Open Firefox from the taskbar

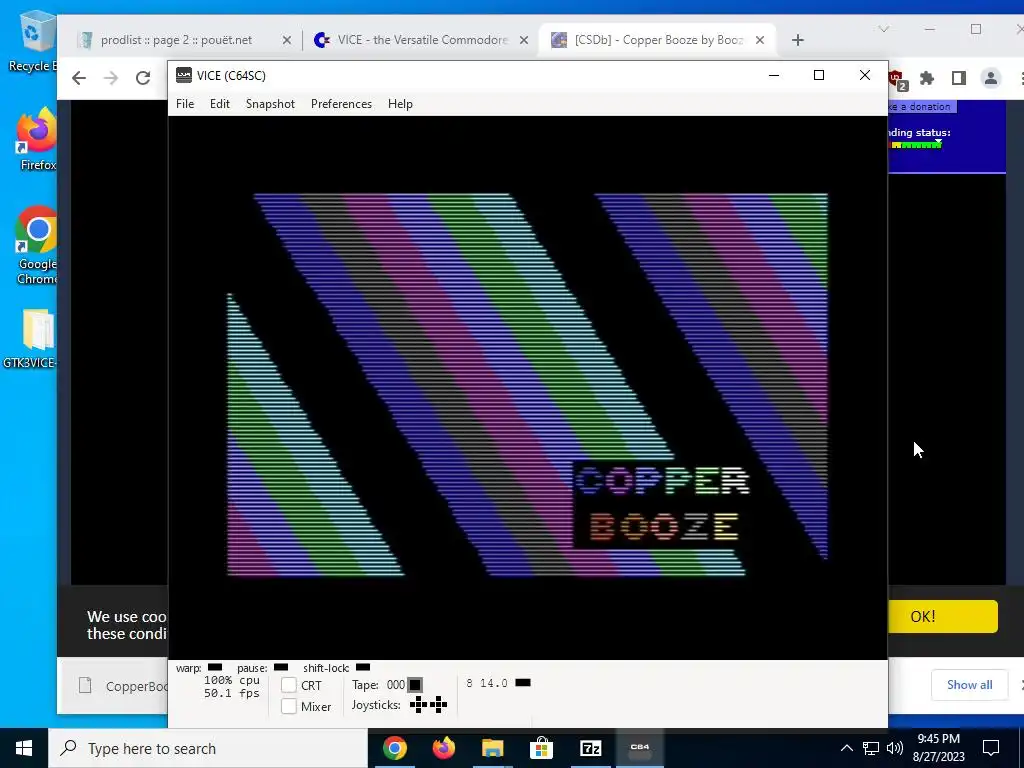(443, 748)
